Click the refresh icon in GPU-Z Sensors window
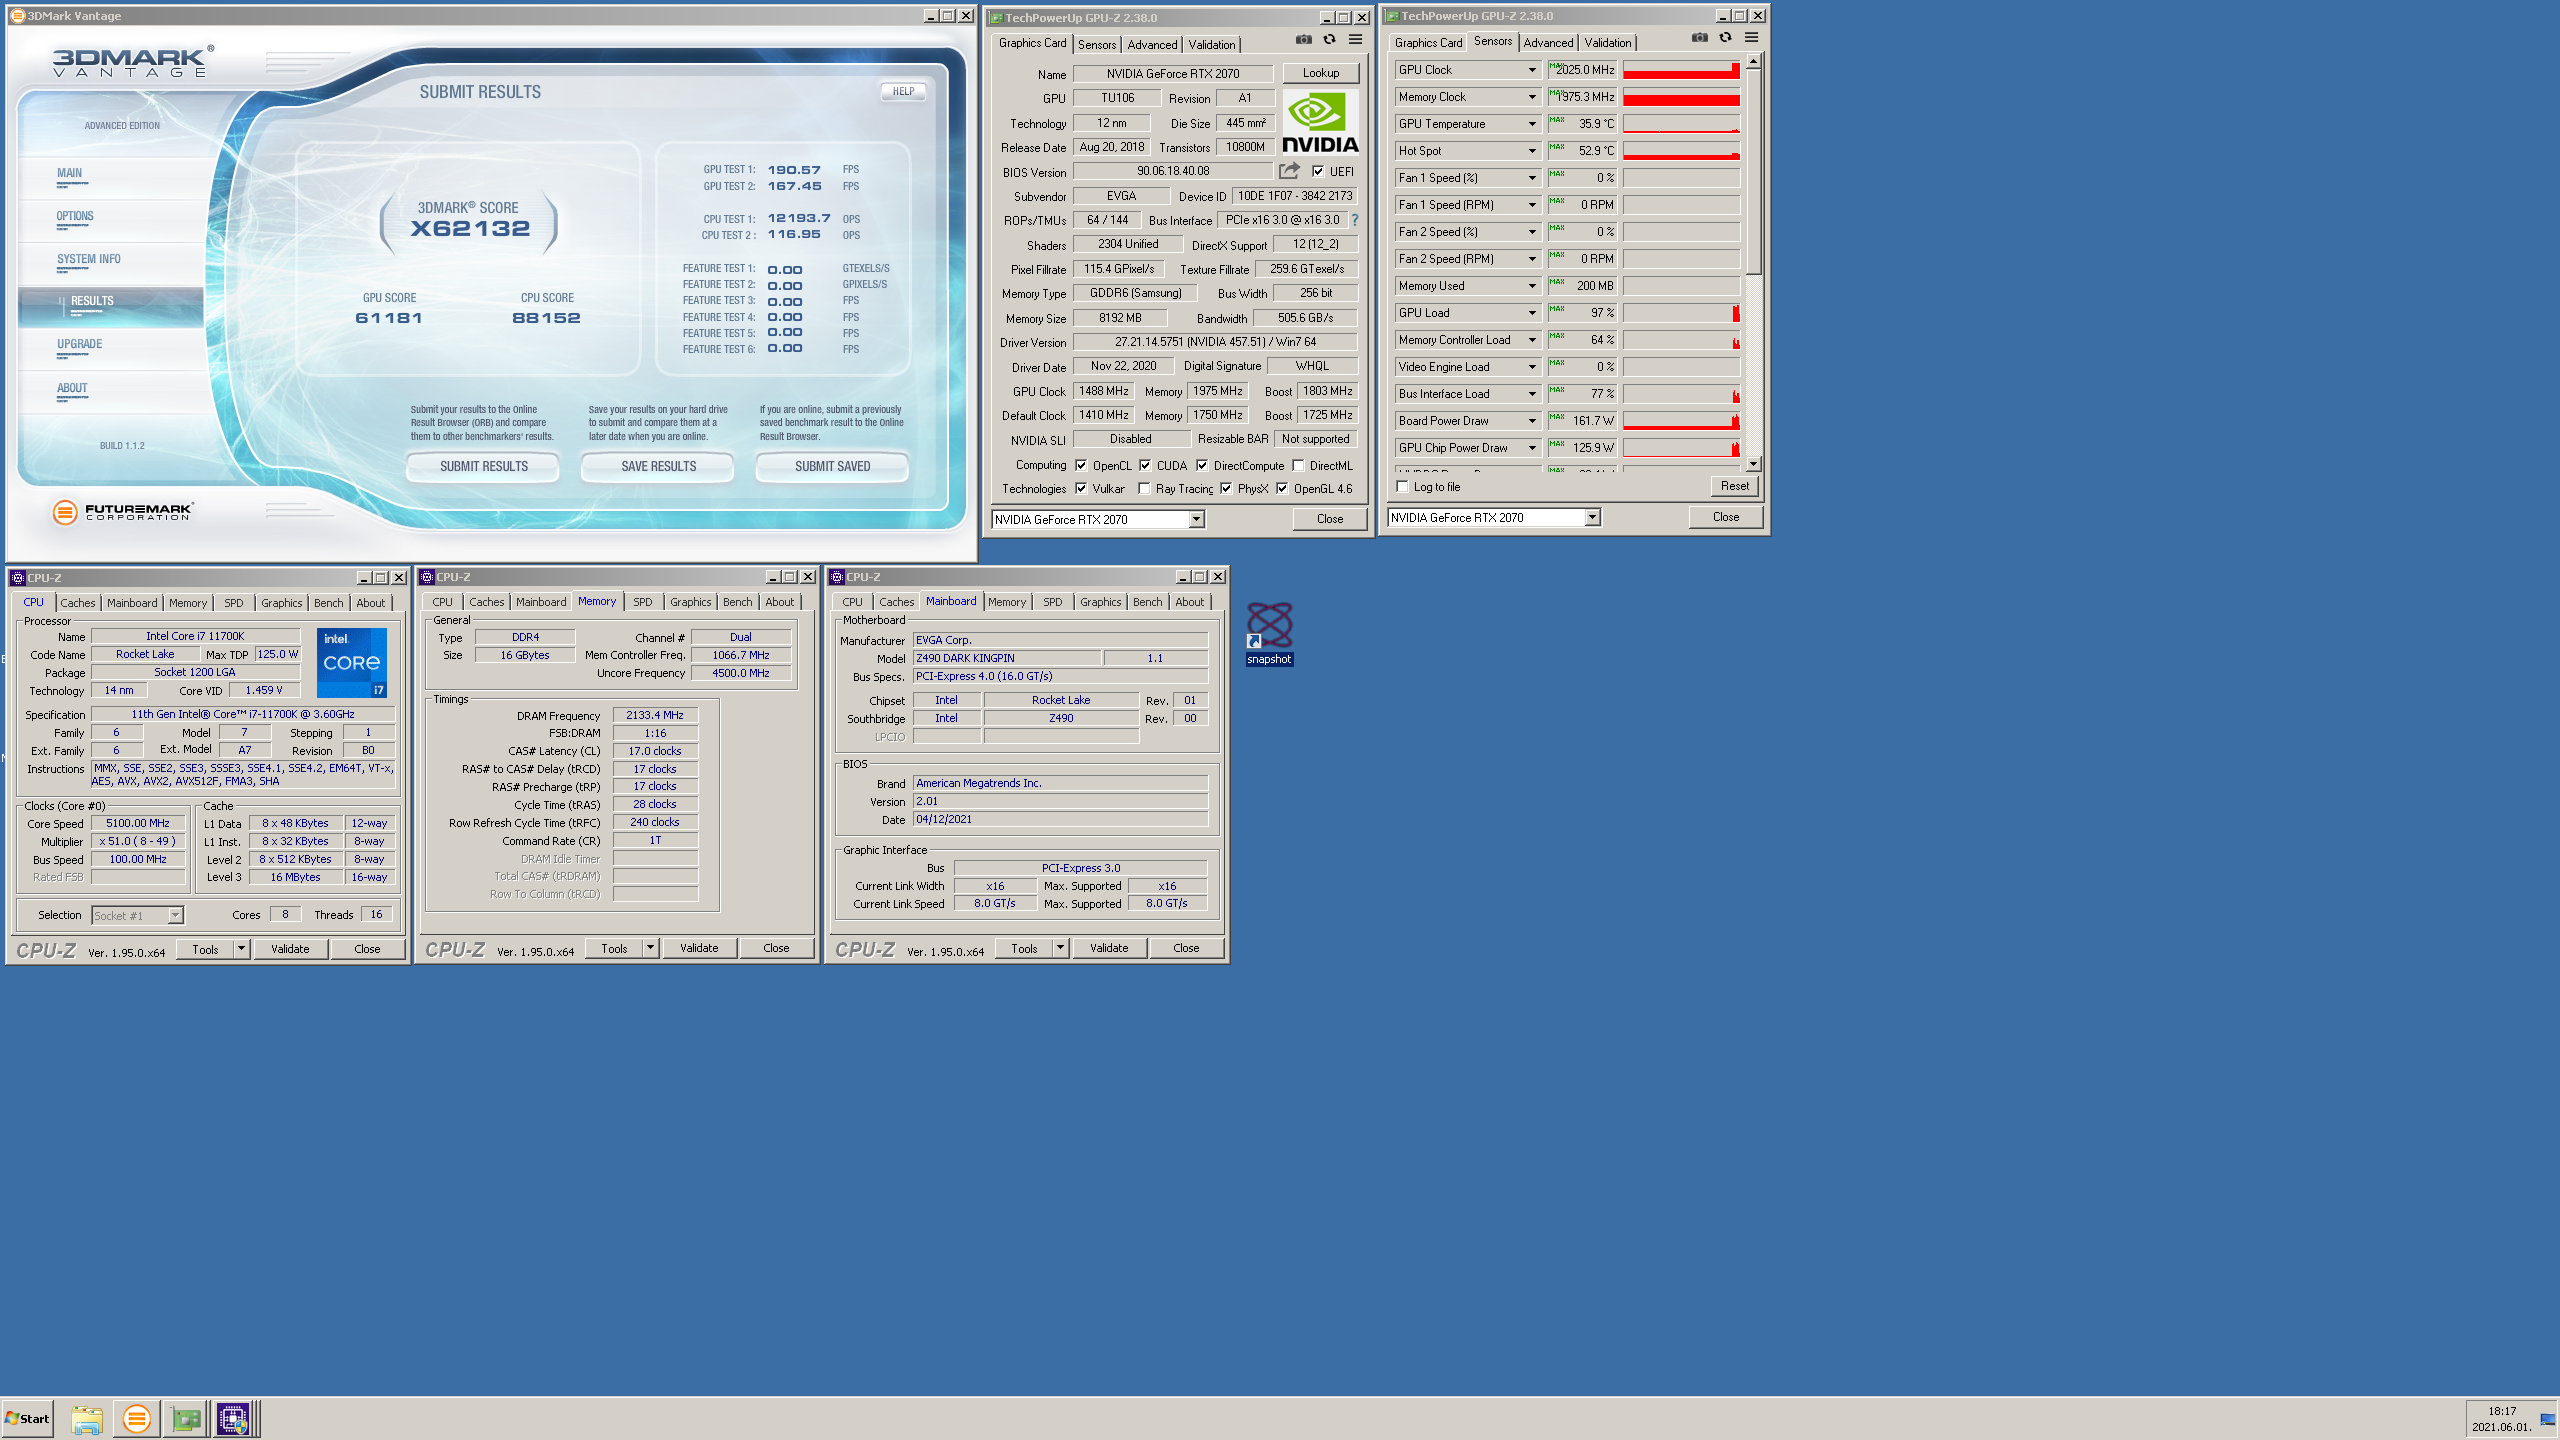Viewport: 2560px width, 1440px height. [1725, 38]
